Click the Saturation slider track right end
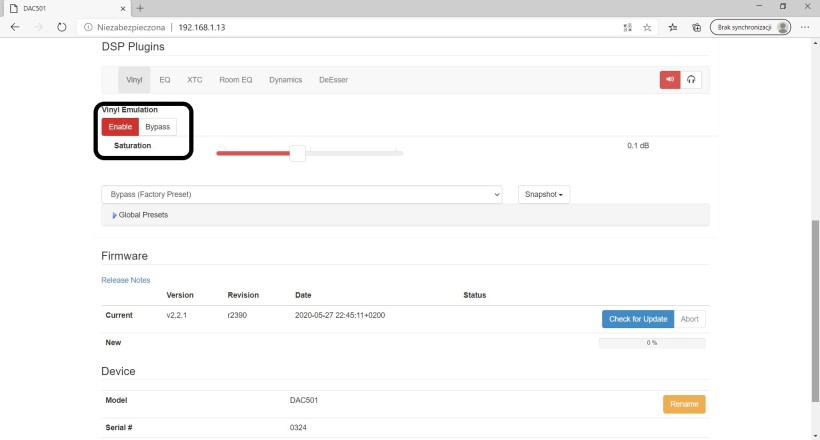 [400, 153]
